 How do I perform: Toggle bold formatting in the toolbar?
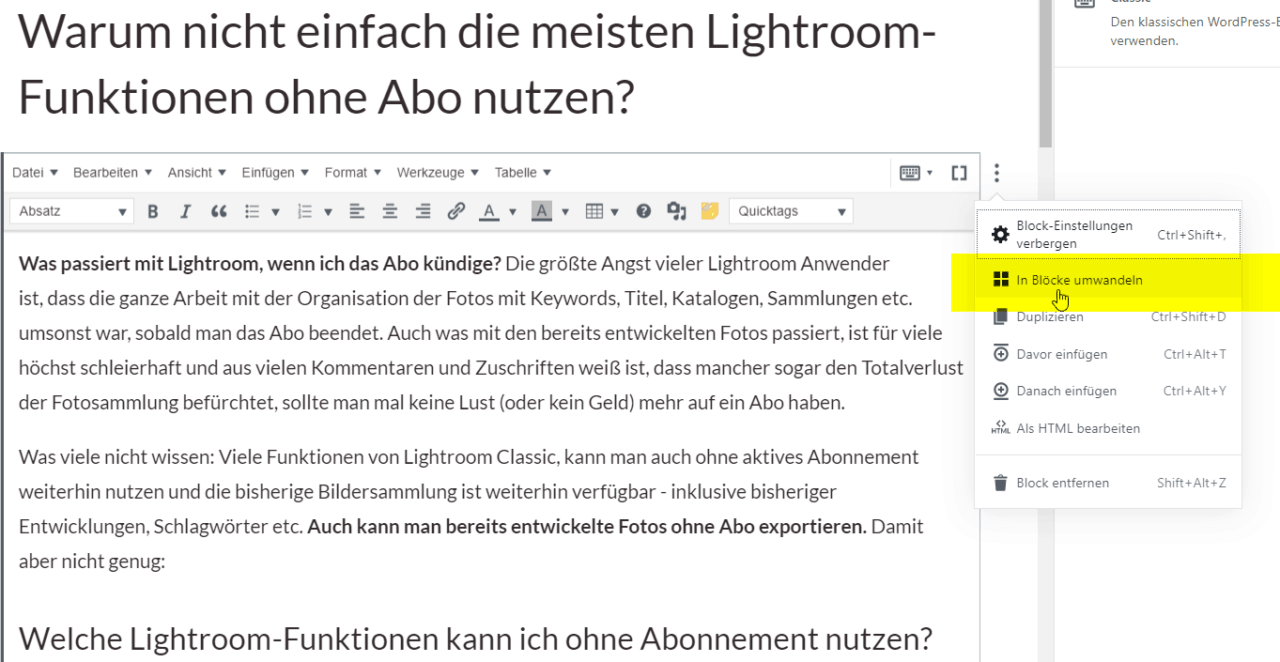(x=153, y=211)
